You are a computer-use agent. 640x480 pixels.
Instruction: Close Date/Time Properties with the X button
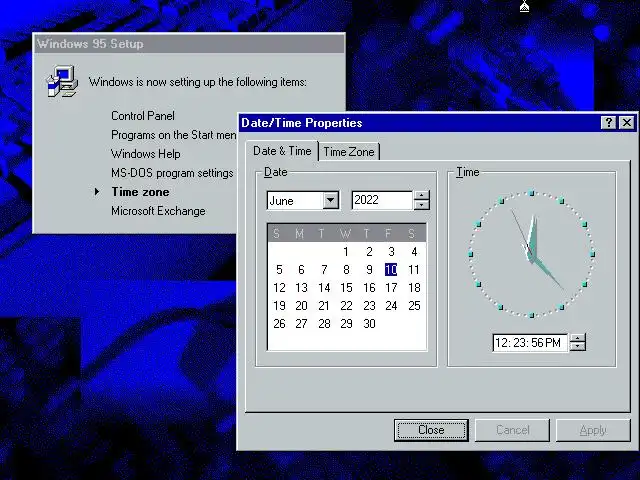point(627,122)
